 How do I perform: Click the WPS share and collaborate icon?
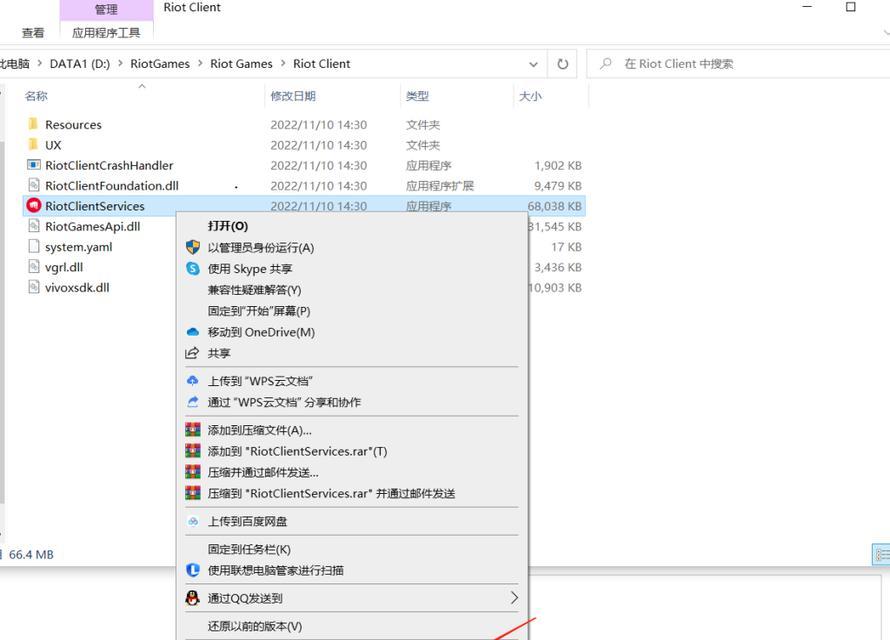[193, 402]
